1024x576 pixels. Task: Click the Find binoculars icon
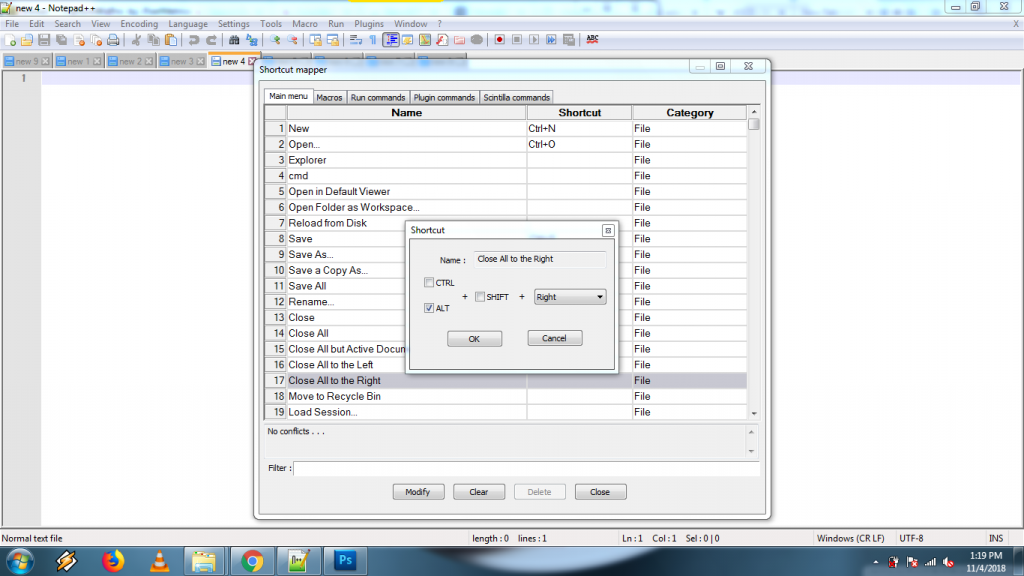pos(234,40)
